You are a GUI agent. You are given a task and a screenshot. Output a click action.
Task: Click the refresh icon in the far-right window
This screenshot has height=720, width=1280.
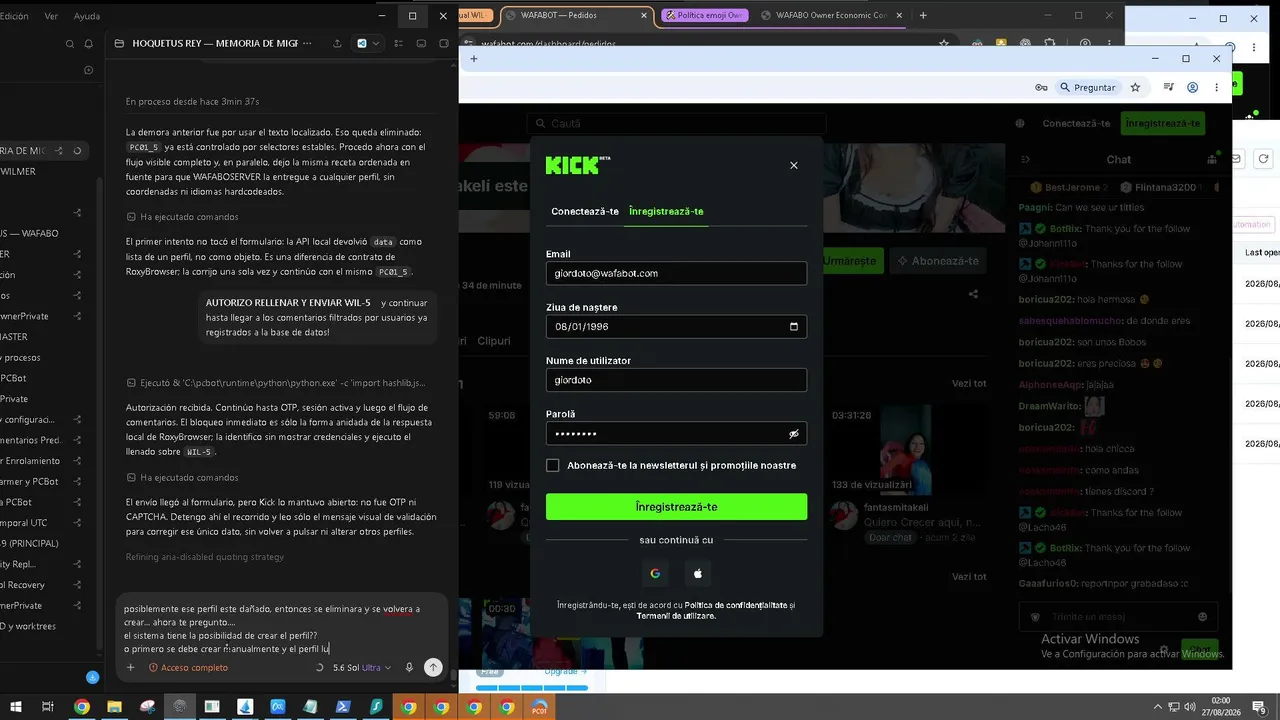click(1263, 159)
